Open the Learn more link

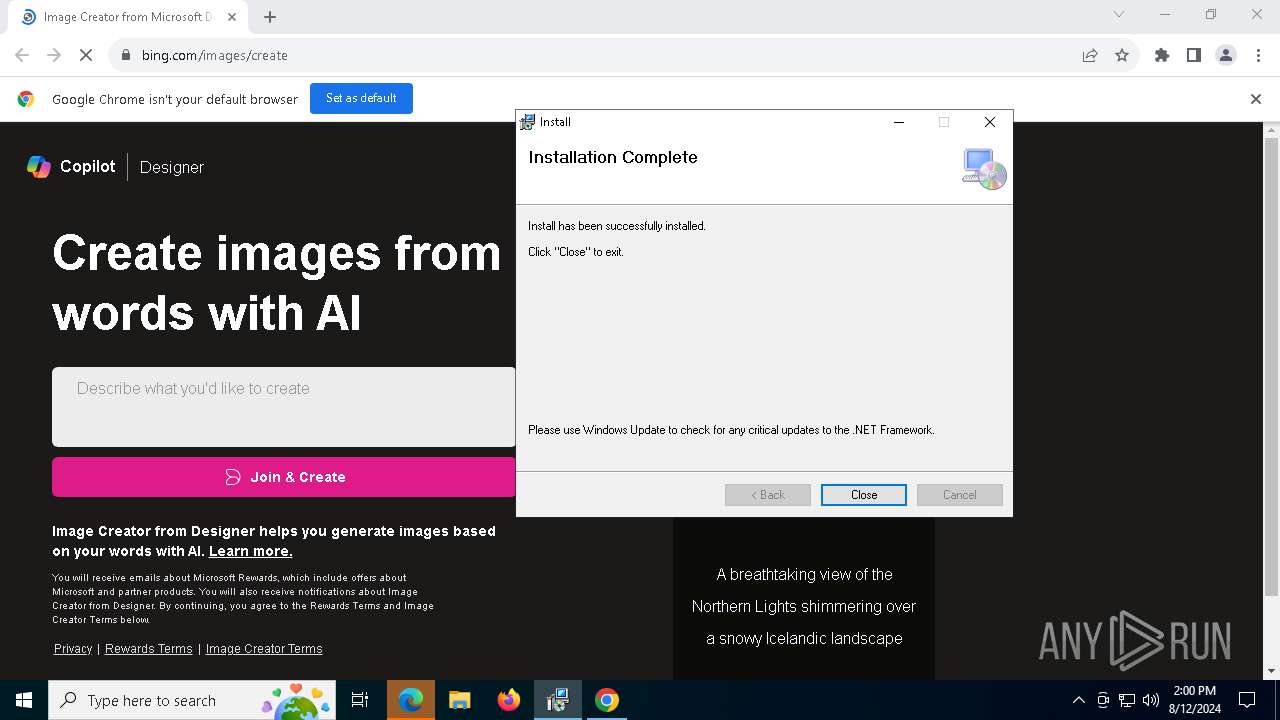(251, 551)
